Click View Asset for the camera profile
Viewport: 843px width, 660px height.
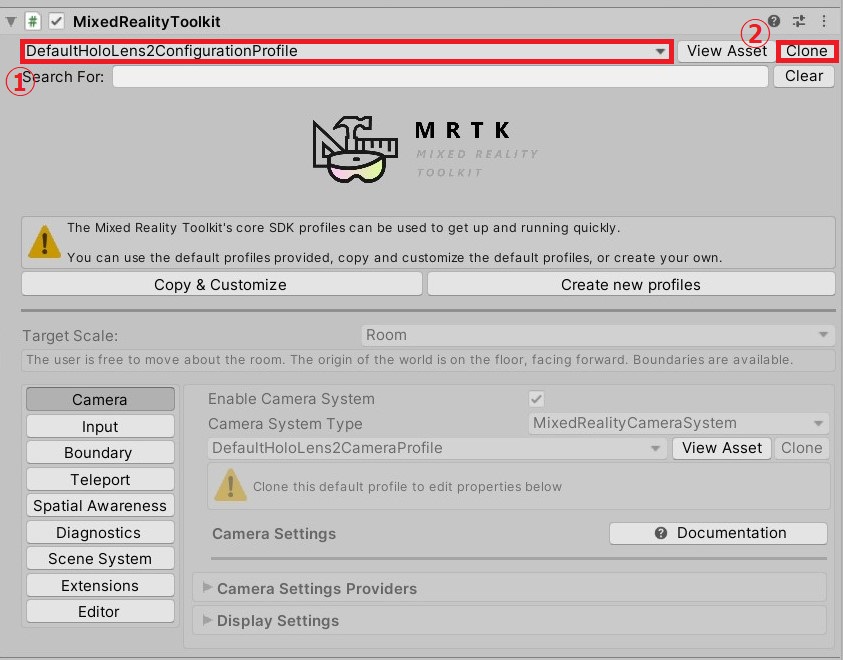tap(722, 448)
